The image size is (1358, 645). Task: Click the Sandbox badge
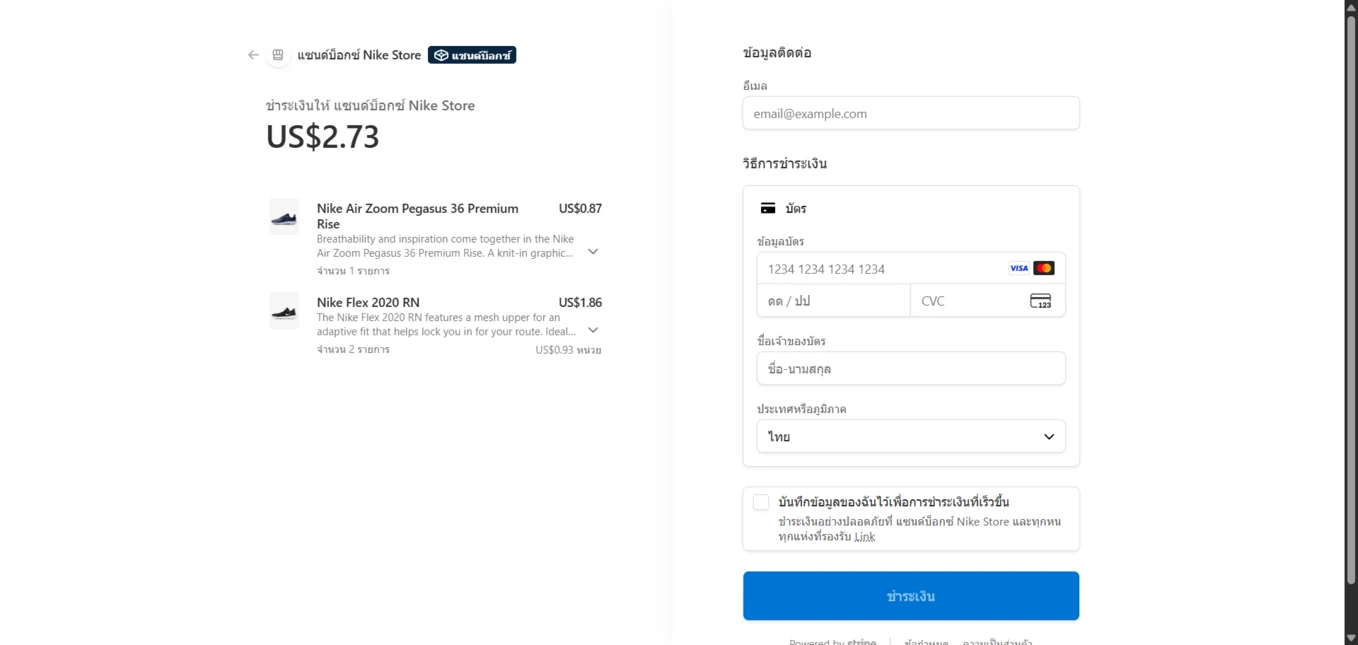pyautogui.click(x=472, y=55)
